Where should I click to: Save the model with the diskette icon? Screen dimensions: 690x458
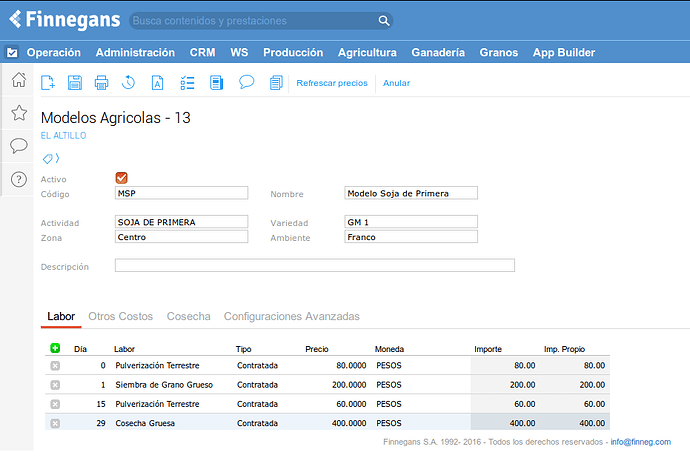[74, 83]
